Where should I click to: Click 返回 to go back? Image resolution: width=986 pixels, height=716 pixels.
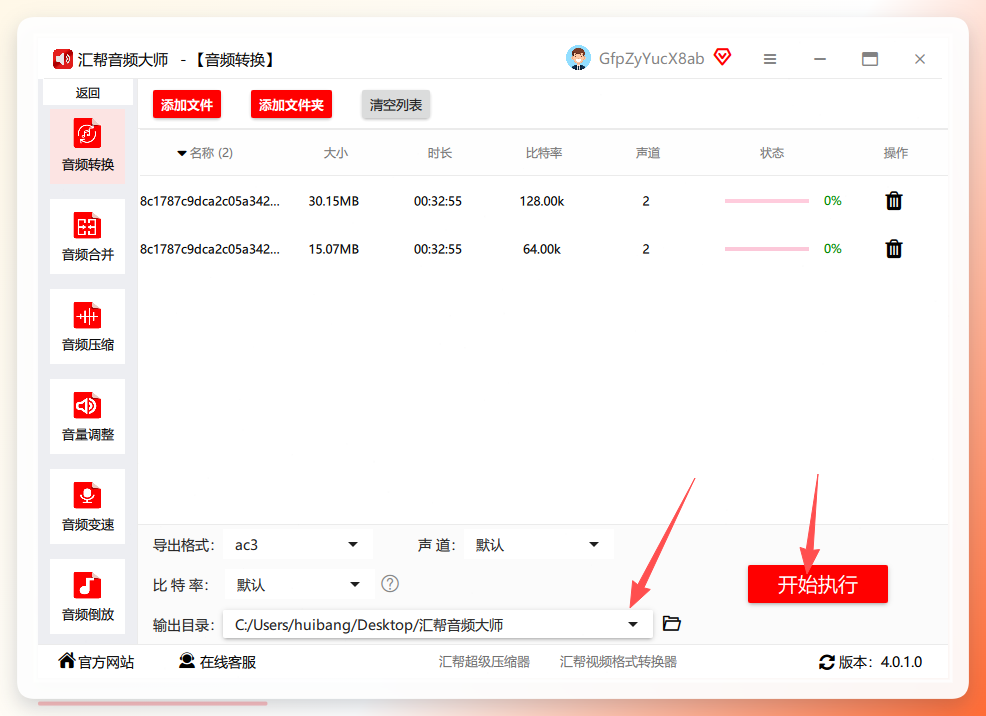[87, 93]
